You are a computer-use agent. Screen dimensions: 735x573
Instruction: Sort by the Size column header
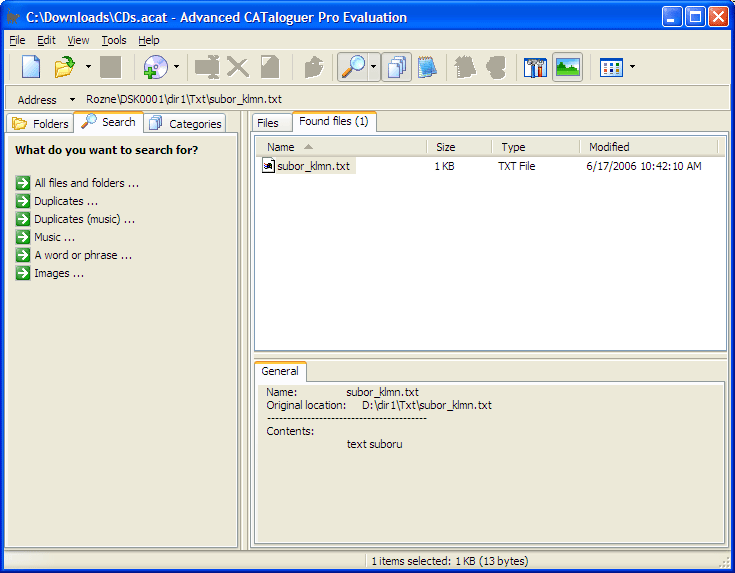pos(459,147)
